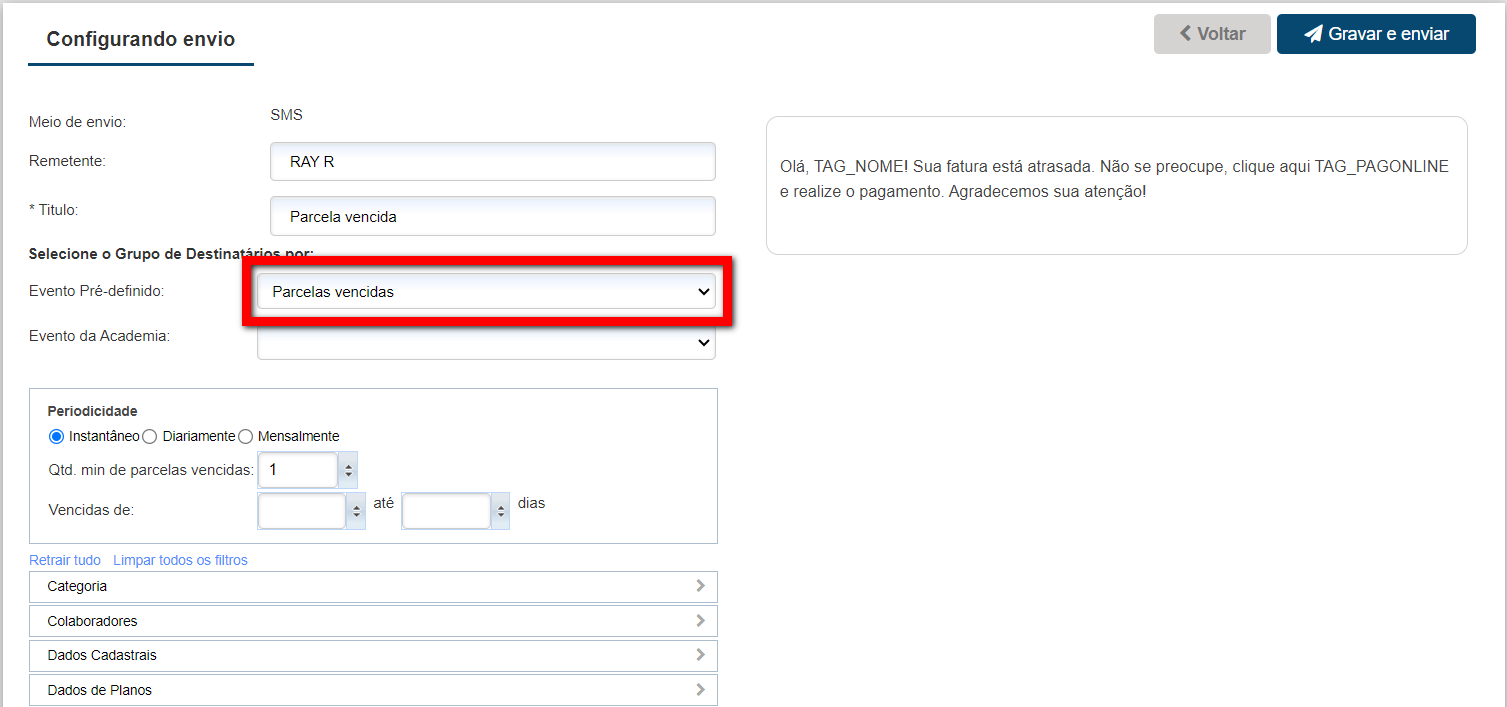Click the Vencidas de start-days spinner
1507x707 pixels.
tap(357, 511)
